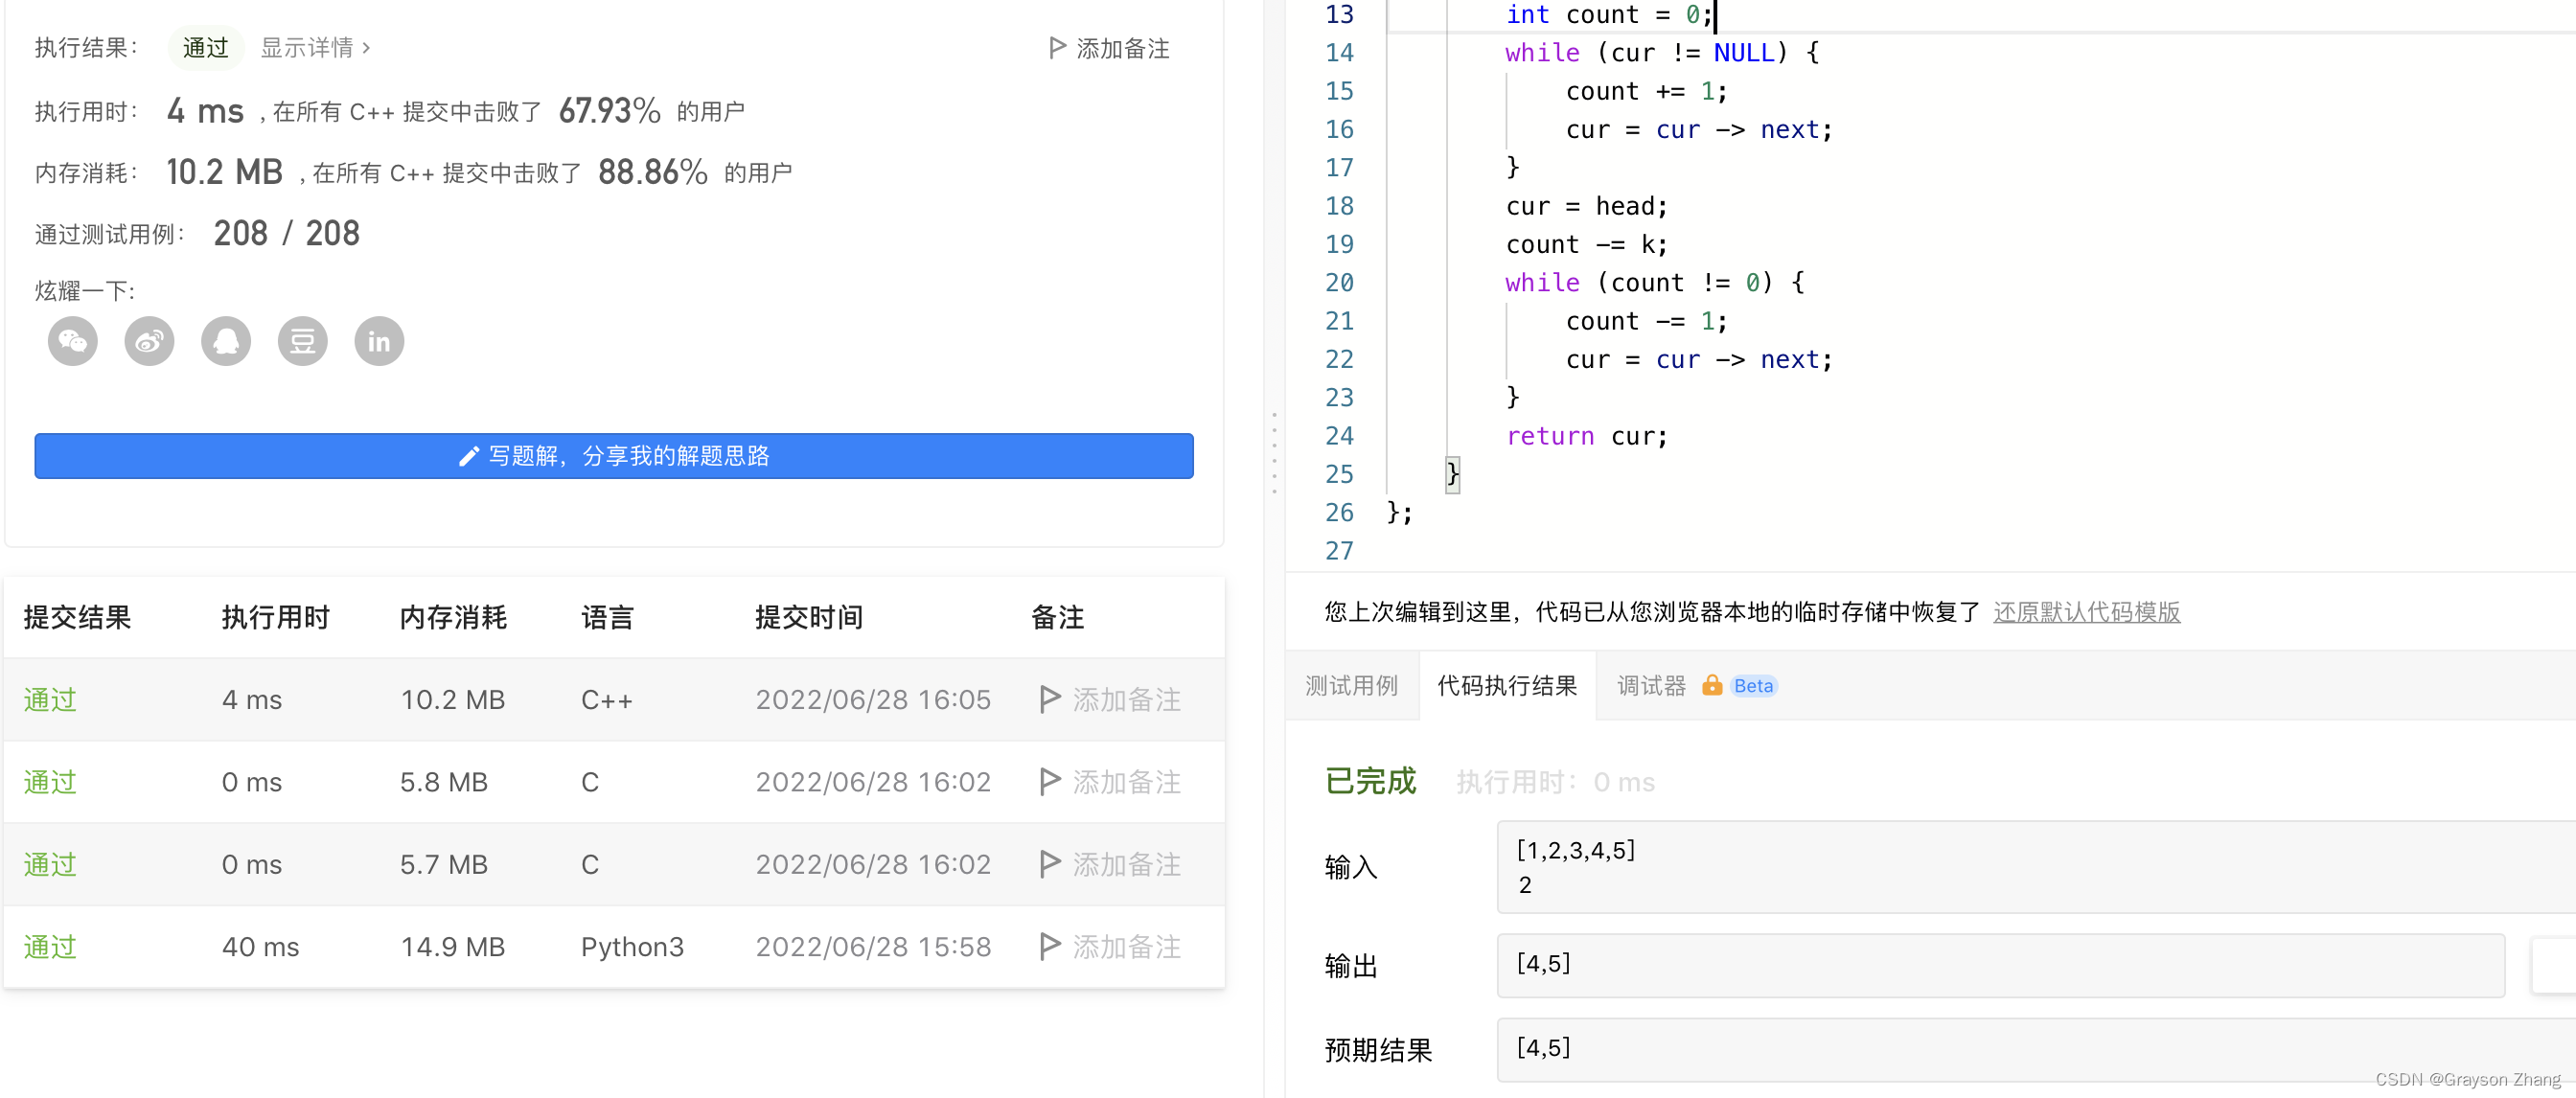Click 还原默认代码模版 link
This screenshot has height=1098, width=2576.
point(2086,612)
